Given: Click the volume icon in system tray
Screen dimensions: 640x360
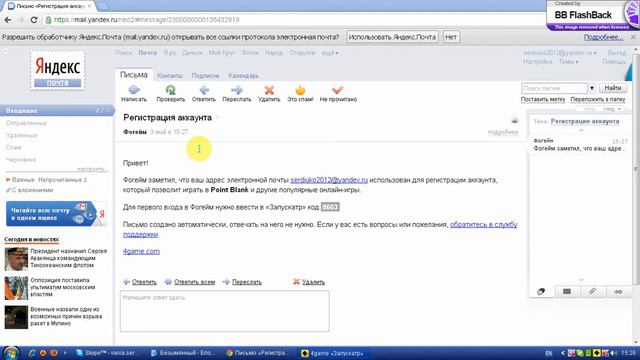Looking at the screenshot, I should pyautogui.click(x=614, y=353).
